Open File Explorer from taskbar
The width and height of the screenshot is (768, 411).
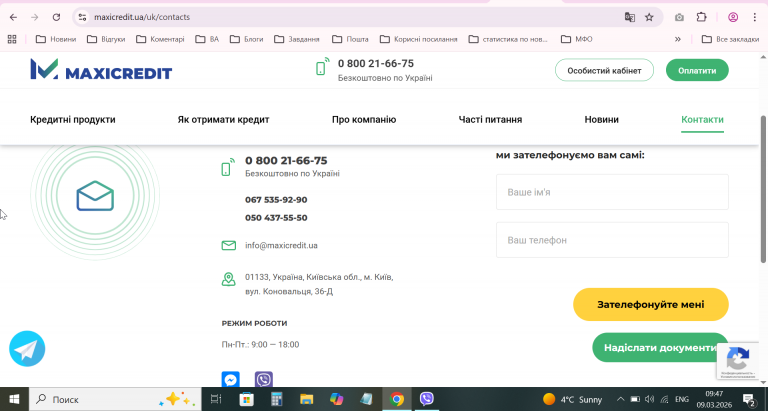coord(307,399)
